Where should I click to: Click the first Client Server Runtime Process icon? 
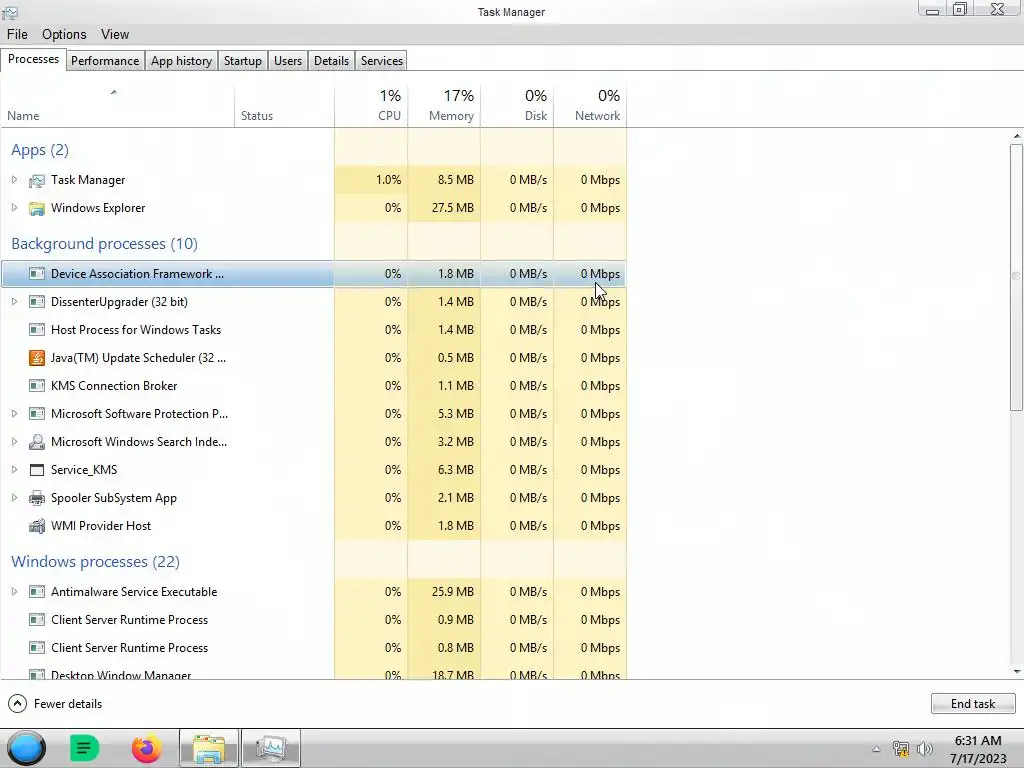37,620
